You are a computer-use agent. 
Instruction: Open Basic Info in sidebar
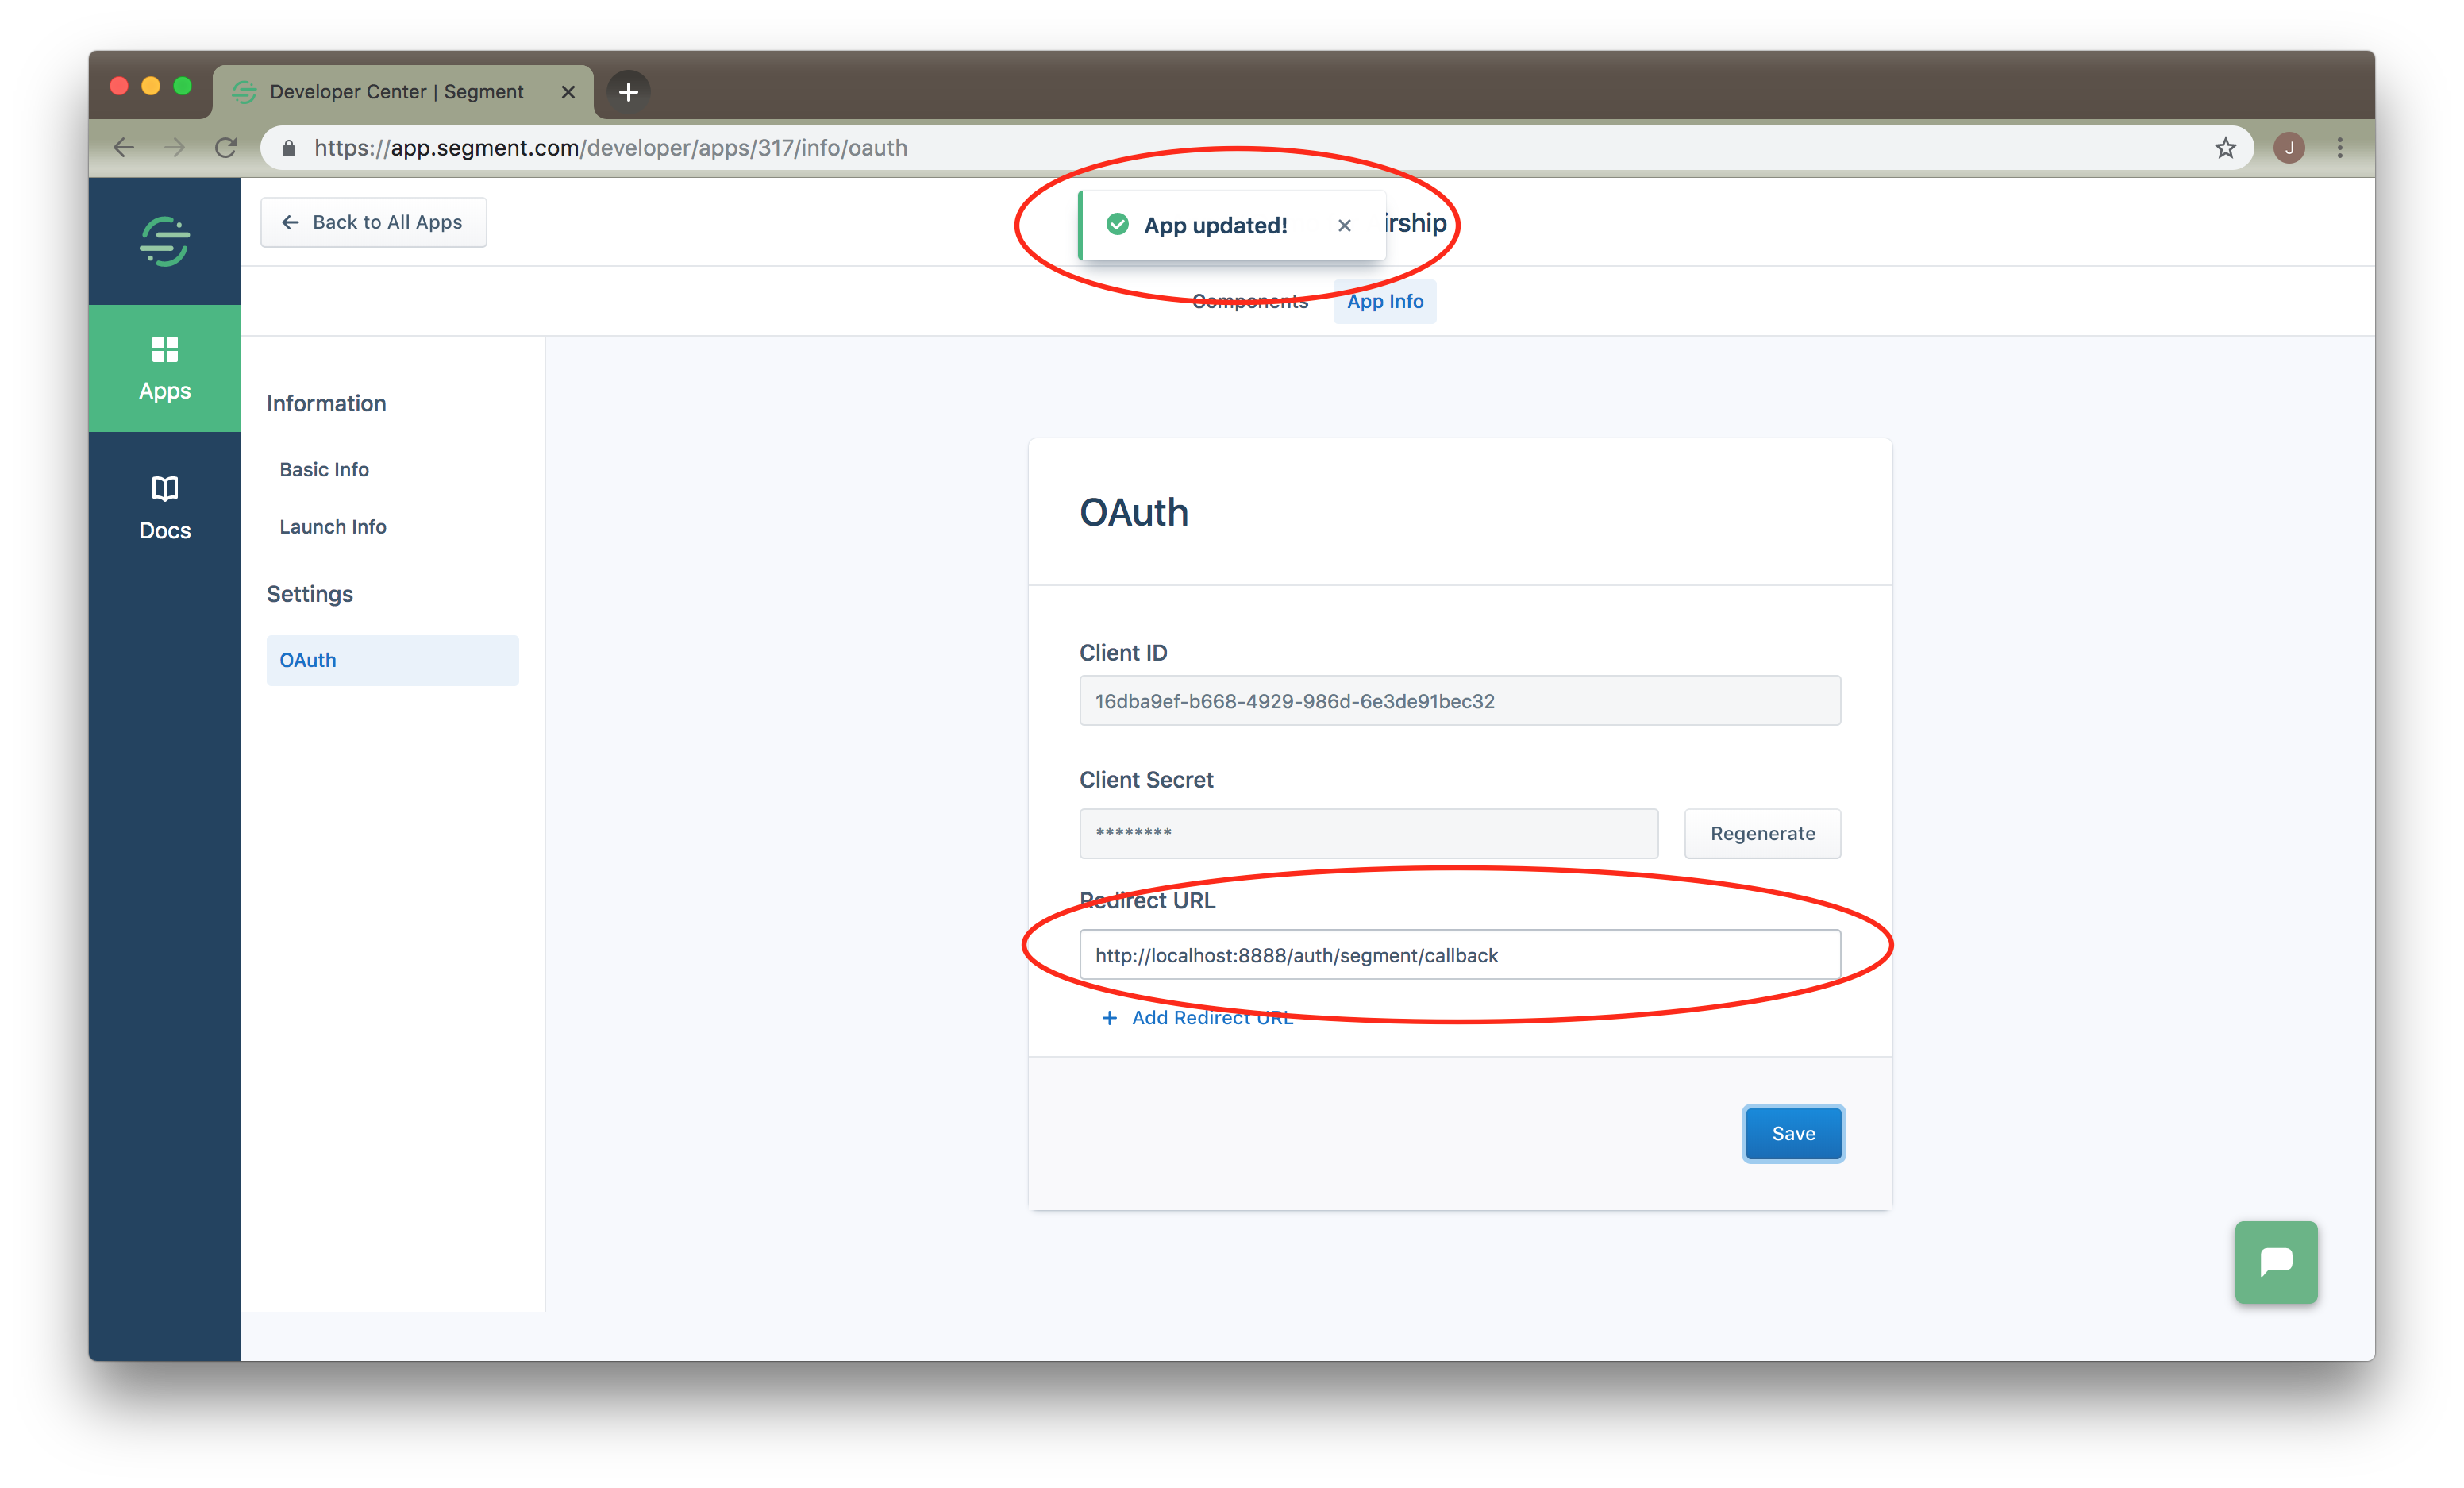pos(324,469)
